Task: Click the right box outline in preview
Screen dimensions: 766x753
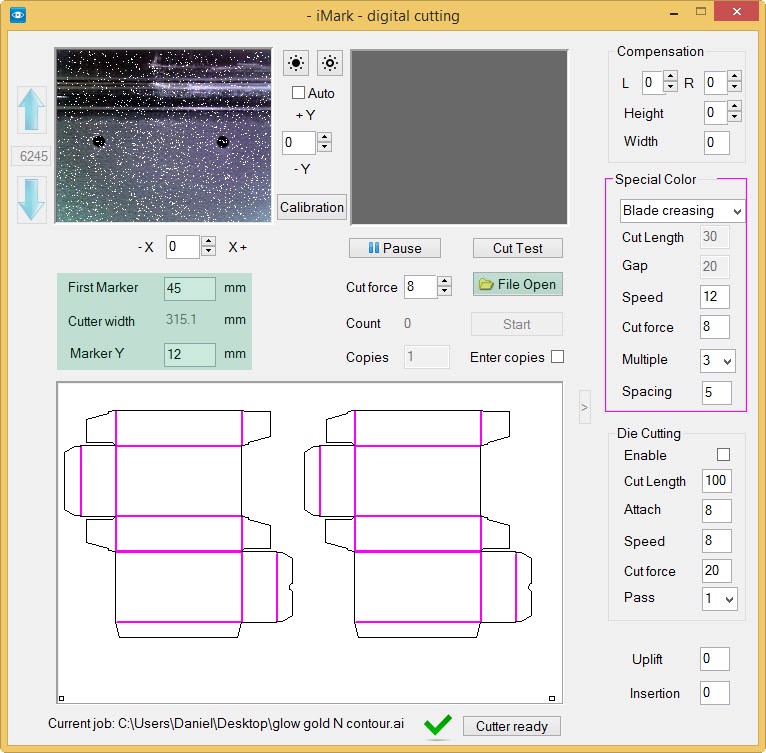Action: click(418, 524)
